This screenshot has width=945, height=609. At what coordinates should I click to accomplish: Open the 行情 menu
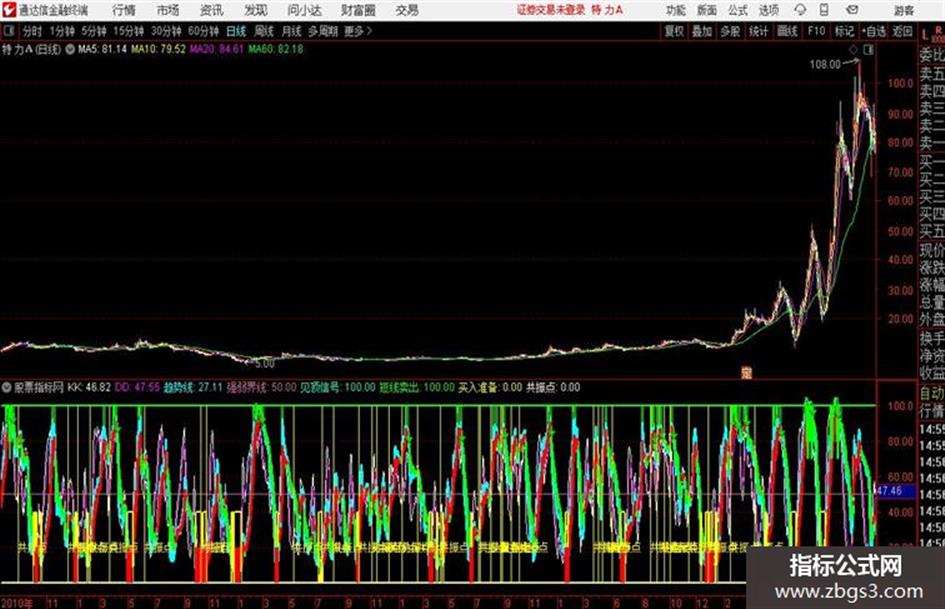click(124, 10)
